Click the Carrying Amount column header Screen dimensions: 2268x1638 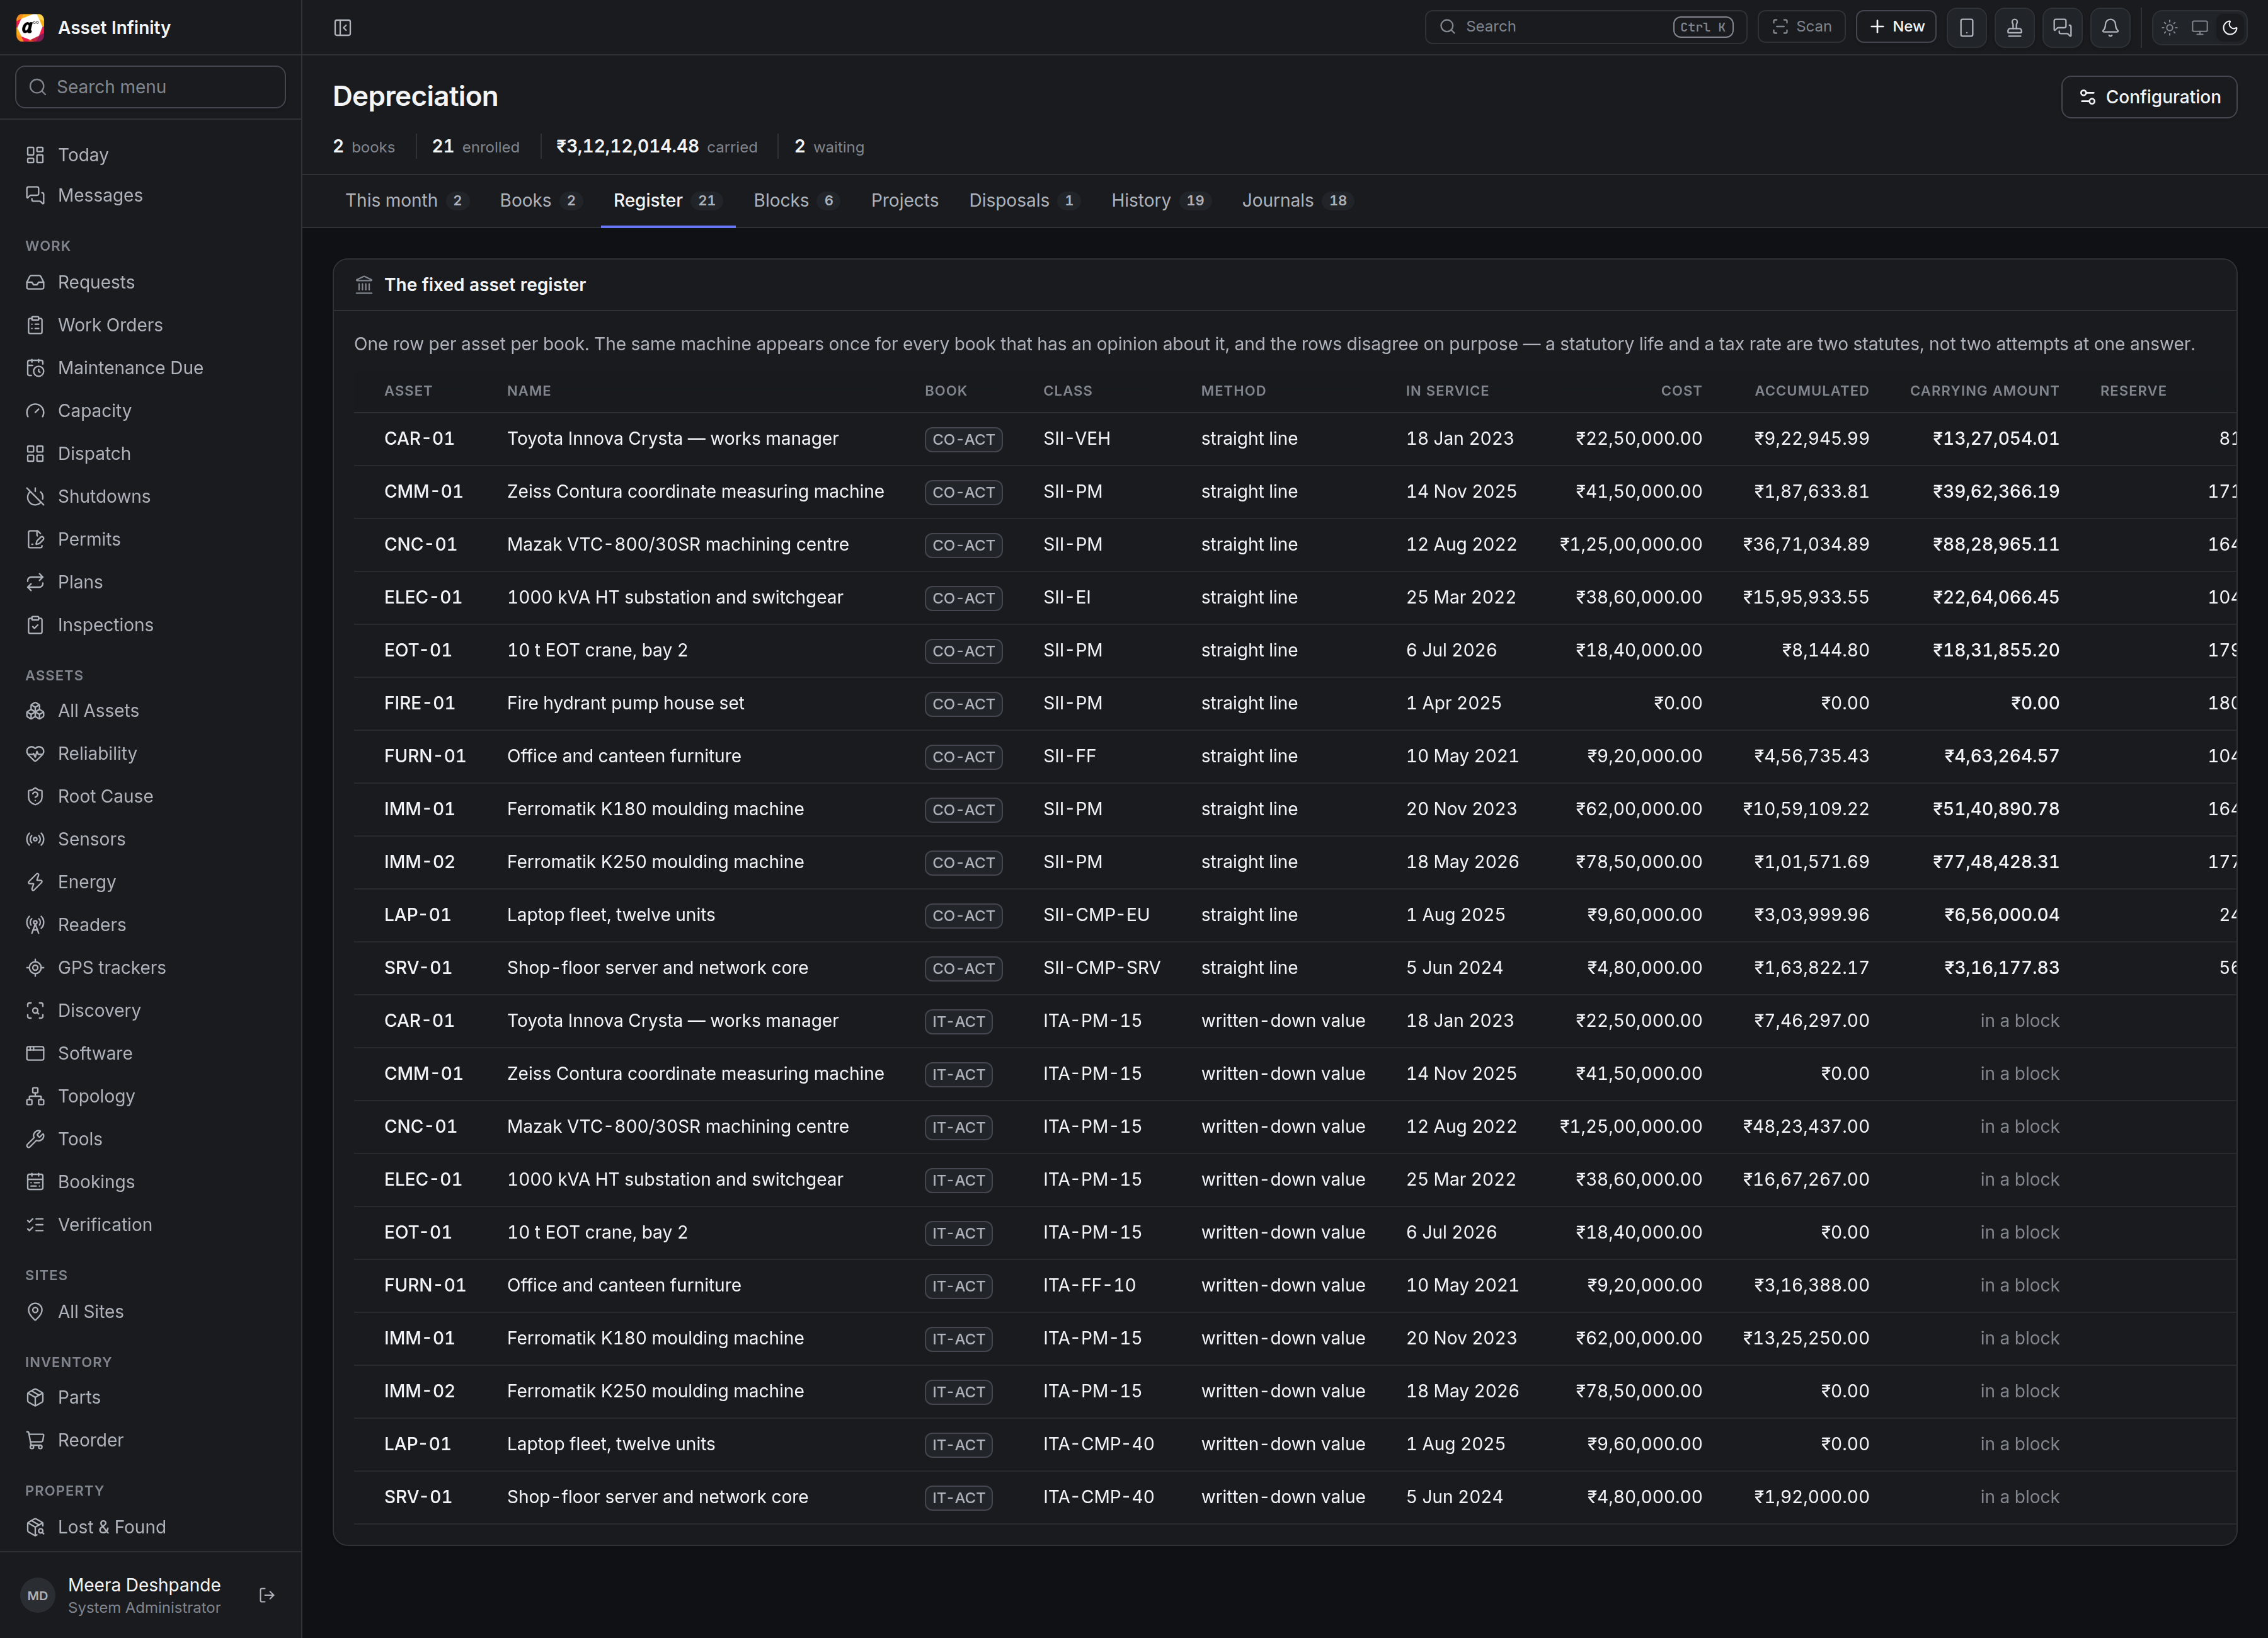pos(1984,391)
